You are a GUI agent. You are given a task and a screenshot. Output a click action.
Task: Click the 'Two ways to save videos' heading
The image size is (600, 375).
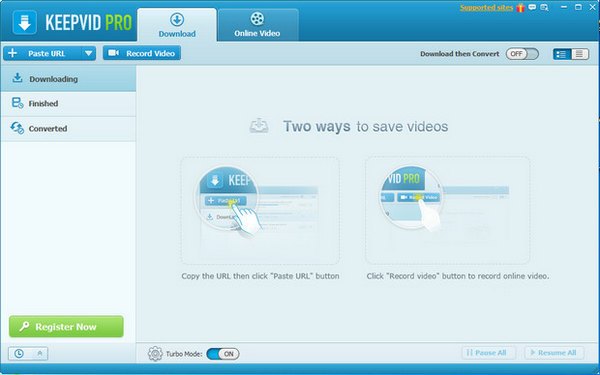click(x=365, y=126)
